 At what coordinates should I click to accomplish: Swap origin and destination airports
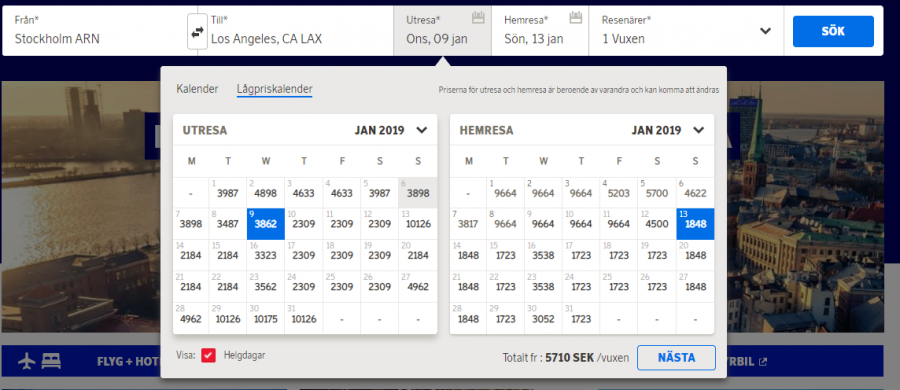(x=197, y=33)
